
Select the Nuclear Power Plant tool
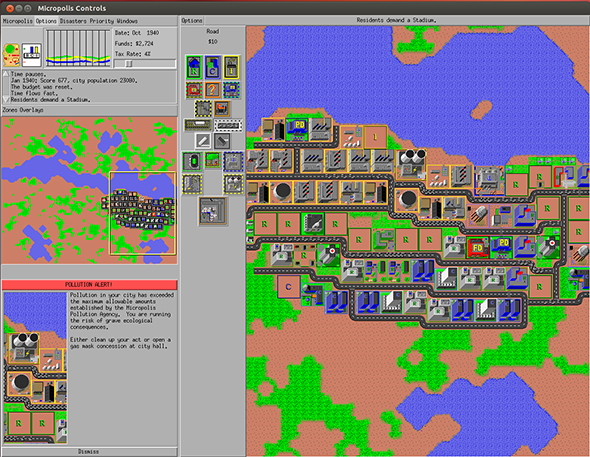[233, 184]
